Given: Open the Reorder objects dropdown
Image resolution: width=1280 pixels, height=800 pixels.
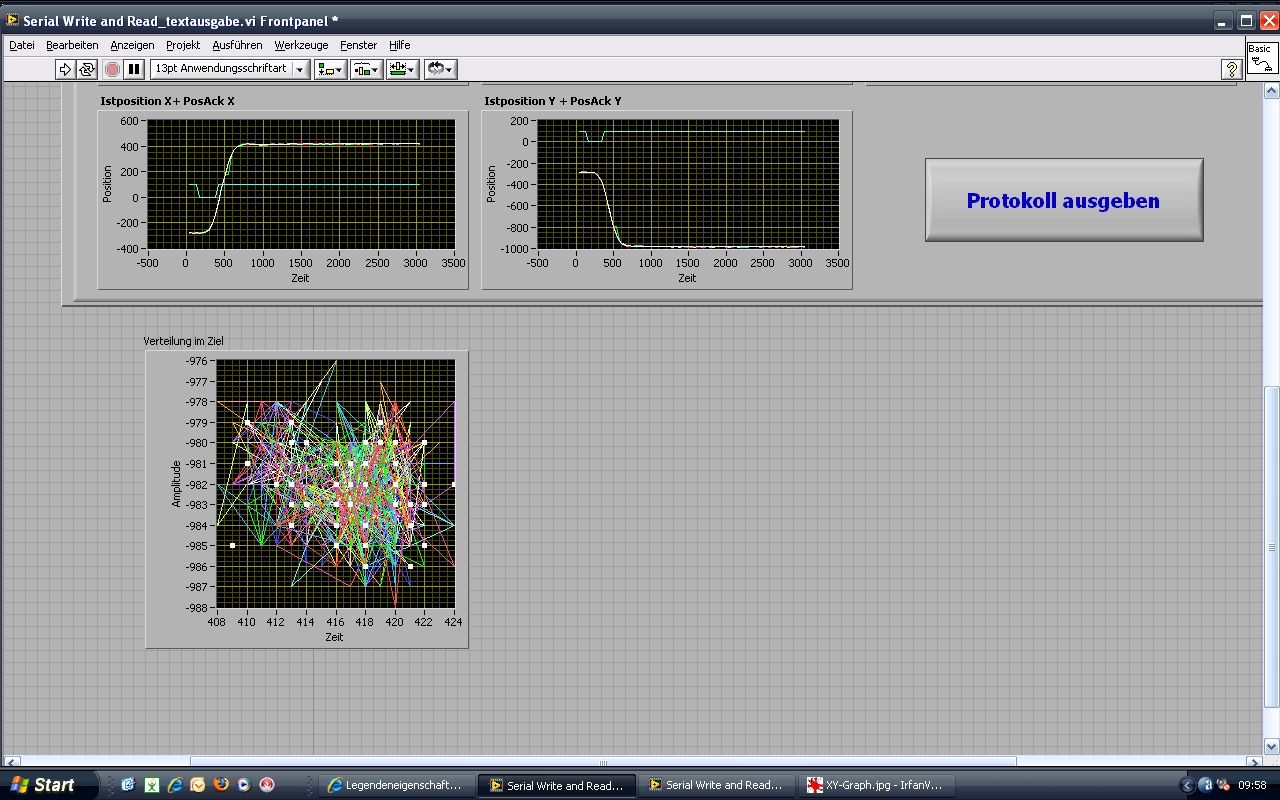Looking at the screenshot, I should tap(440, 69).
